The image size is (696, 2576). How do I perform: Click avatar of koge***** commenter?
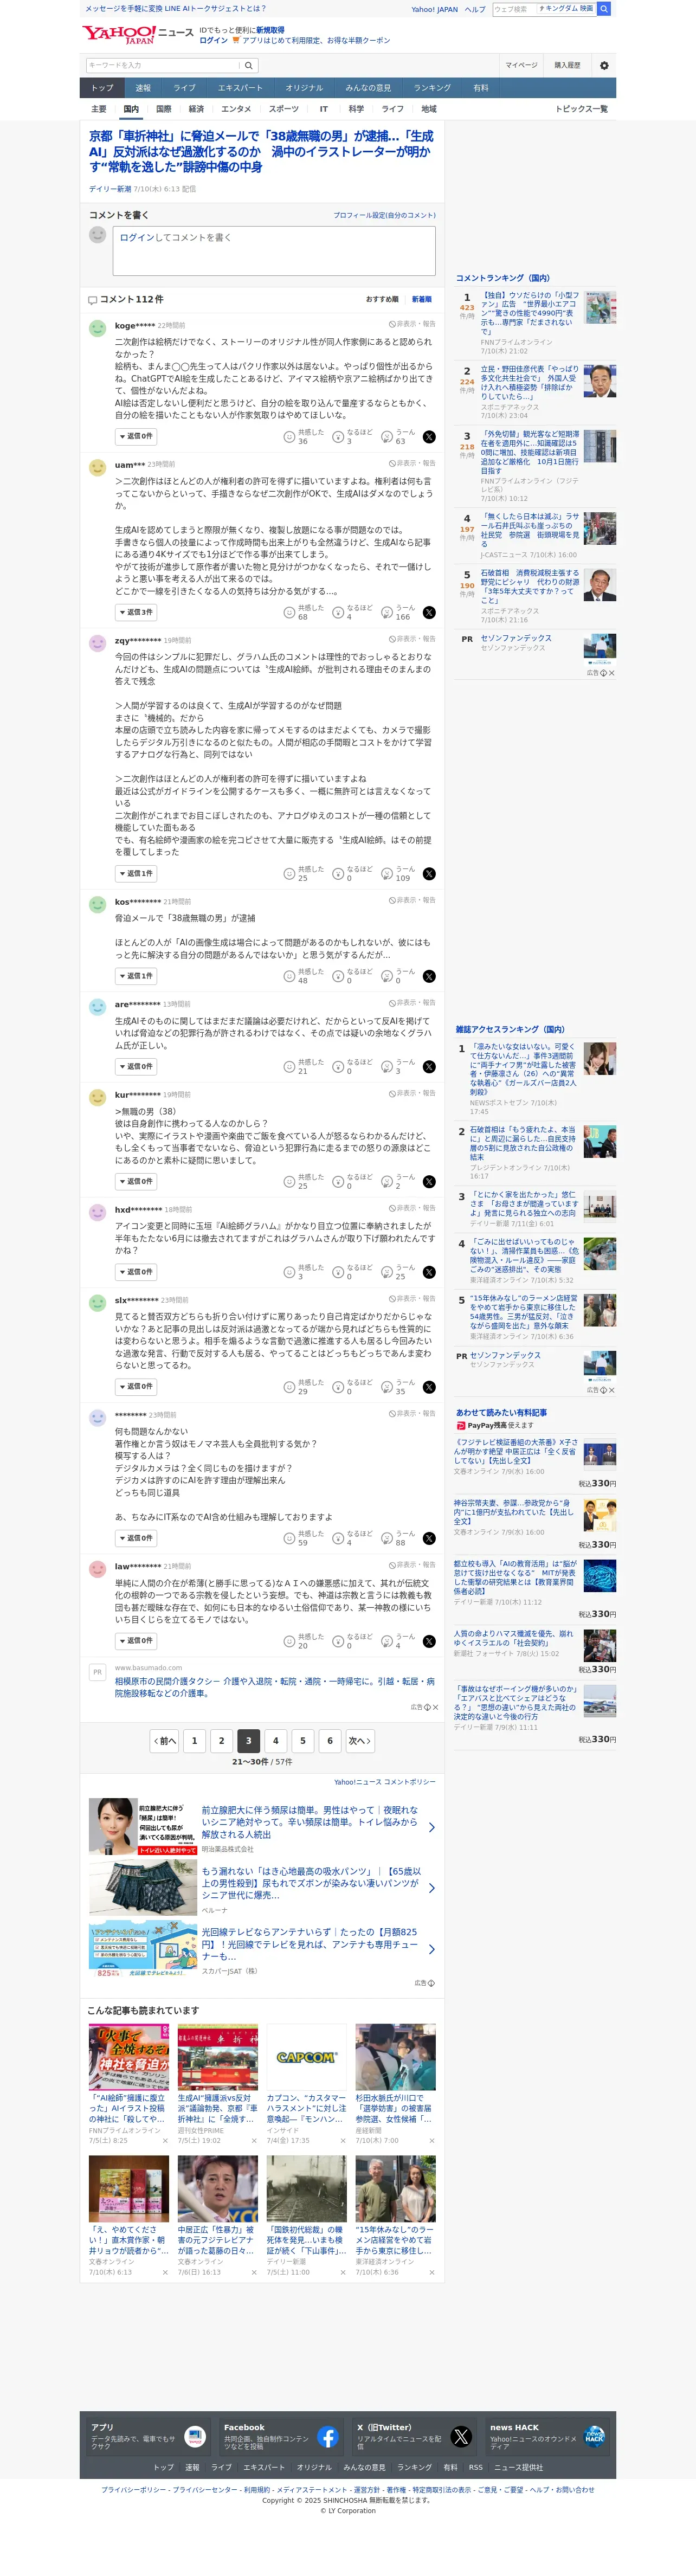point(97,328)
